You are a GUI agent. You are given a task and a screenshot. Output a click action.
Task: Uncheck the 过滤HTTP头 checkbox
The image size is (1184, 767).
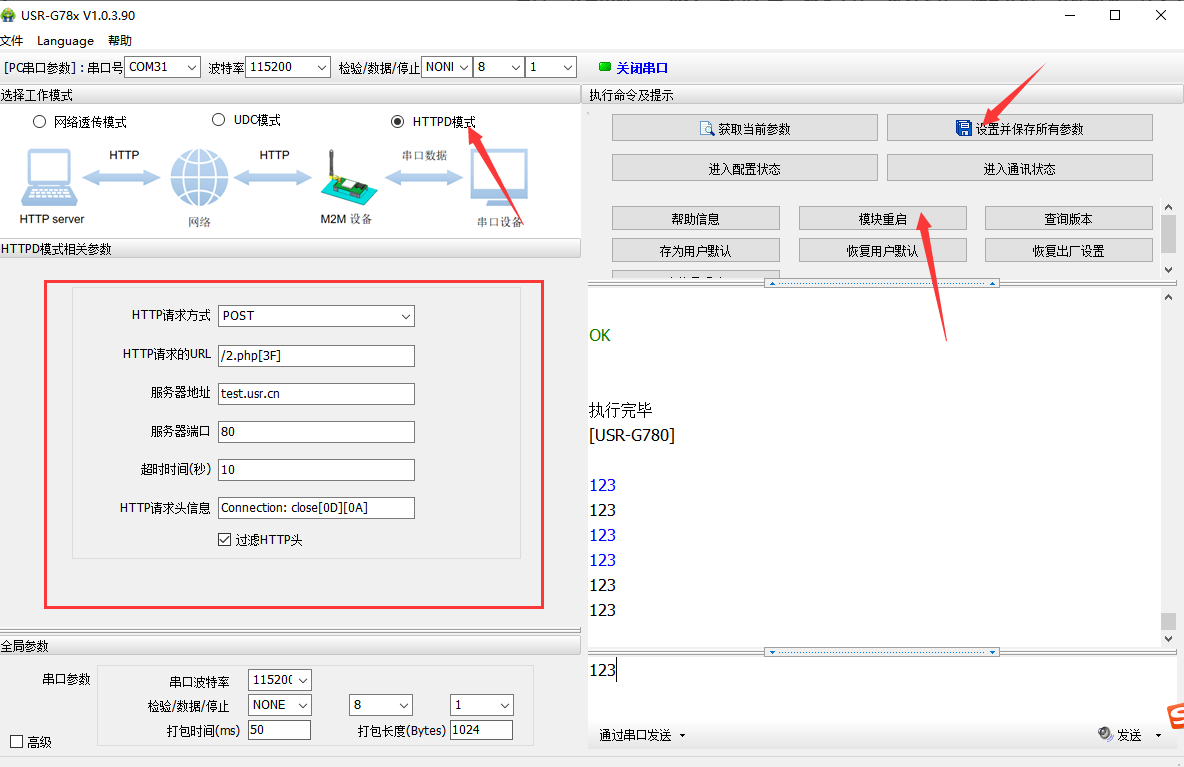click(225, 540)
